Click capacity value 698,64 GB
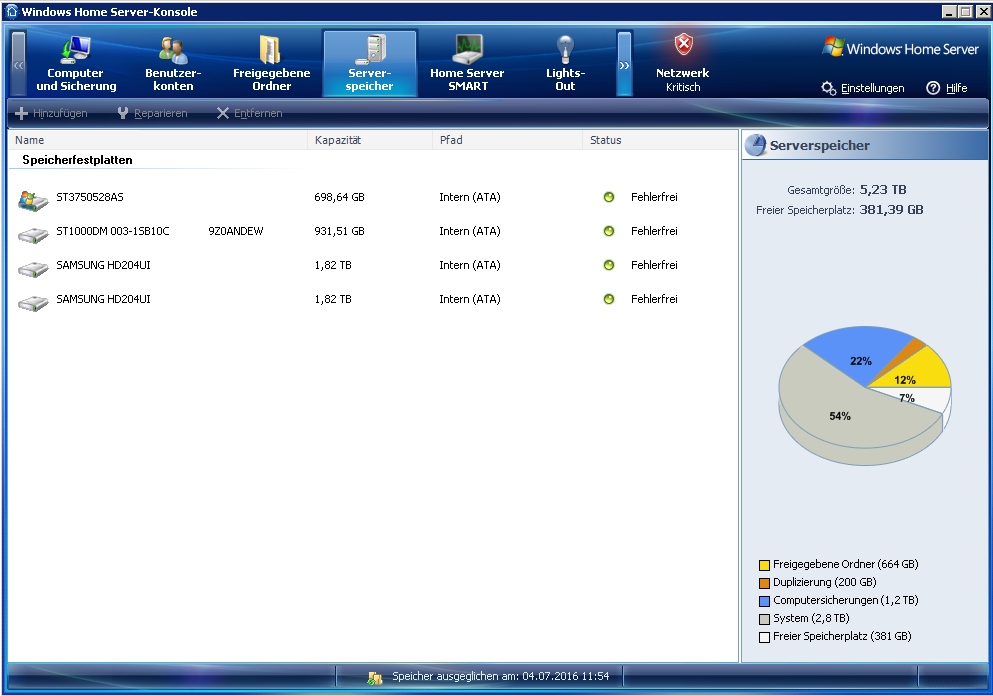993x696 pixels. pos(339,197)
